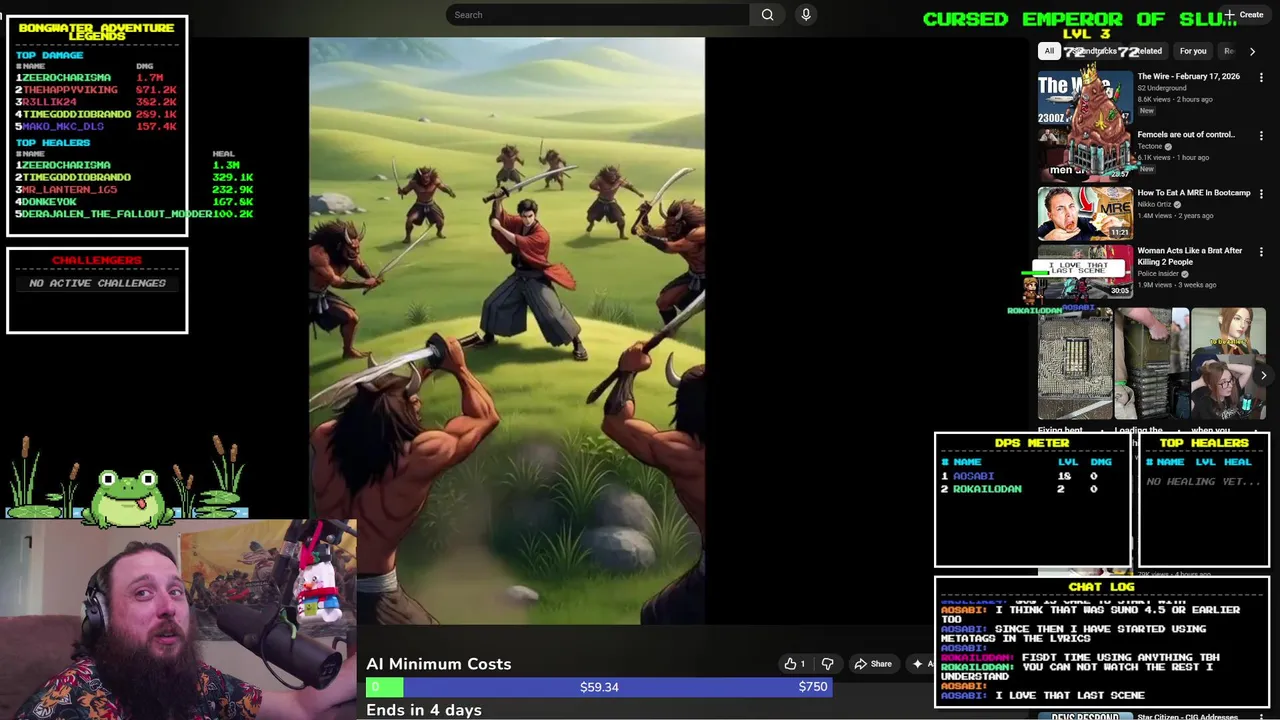Open 'How To Eat A MRE In Bootcamp' title
The image size is (1280, 720).
coord(1193,193)
